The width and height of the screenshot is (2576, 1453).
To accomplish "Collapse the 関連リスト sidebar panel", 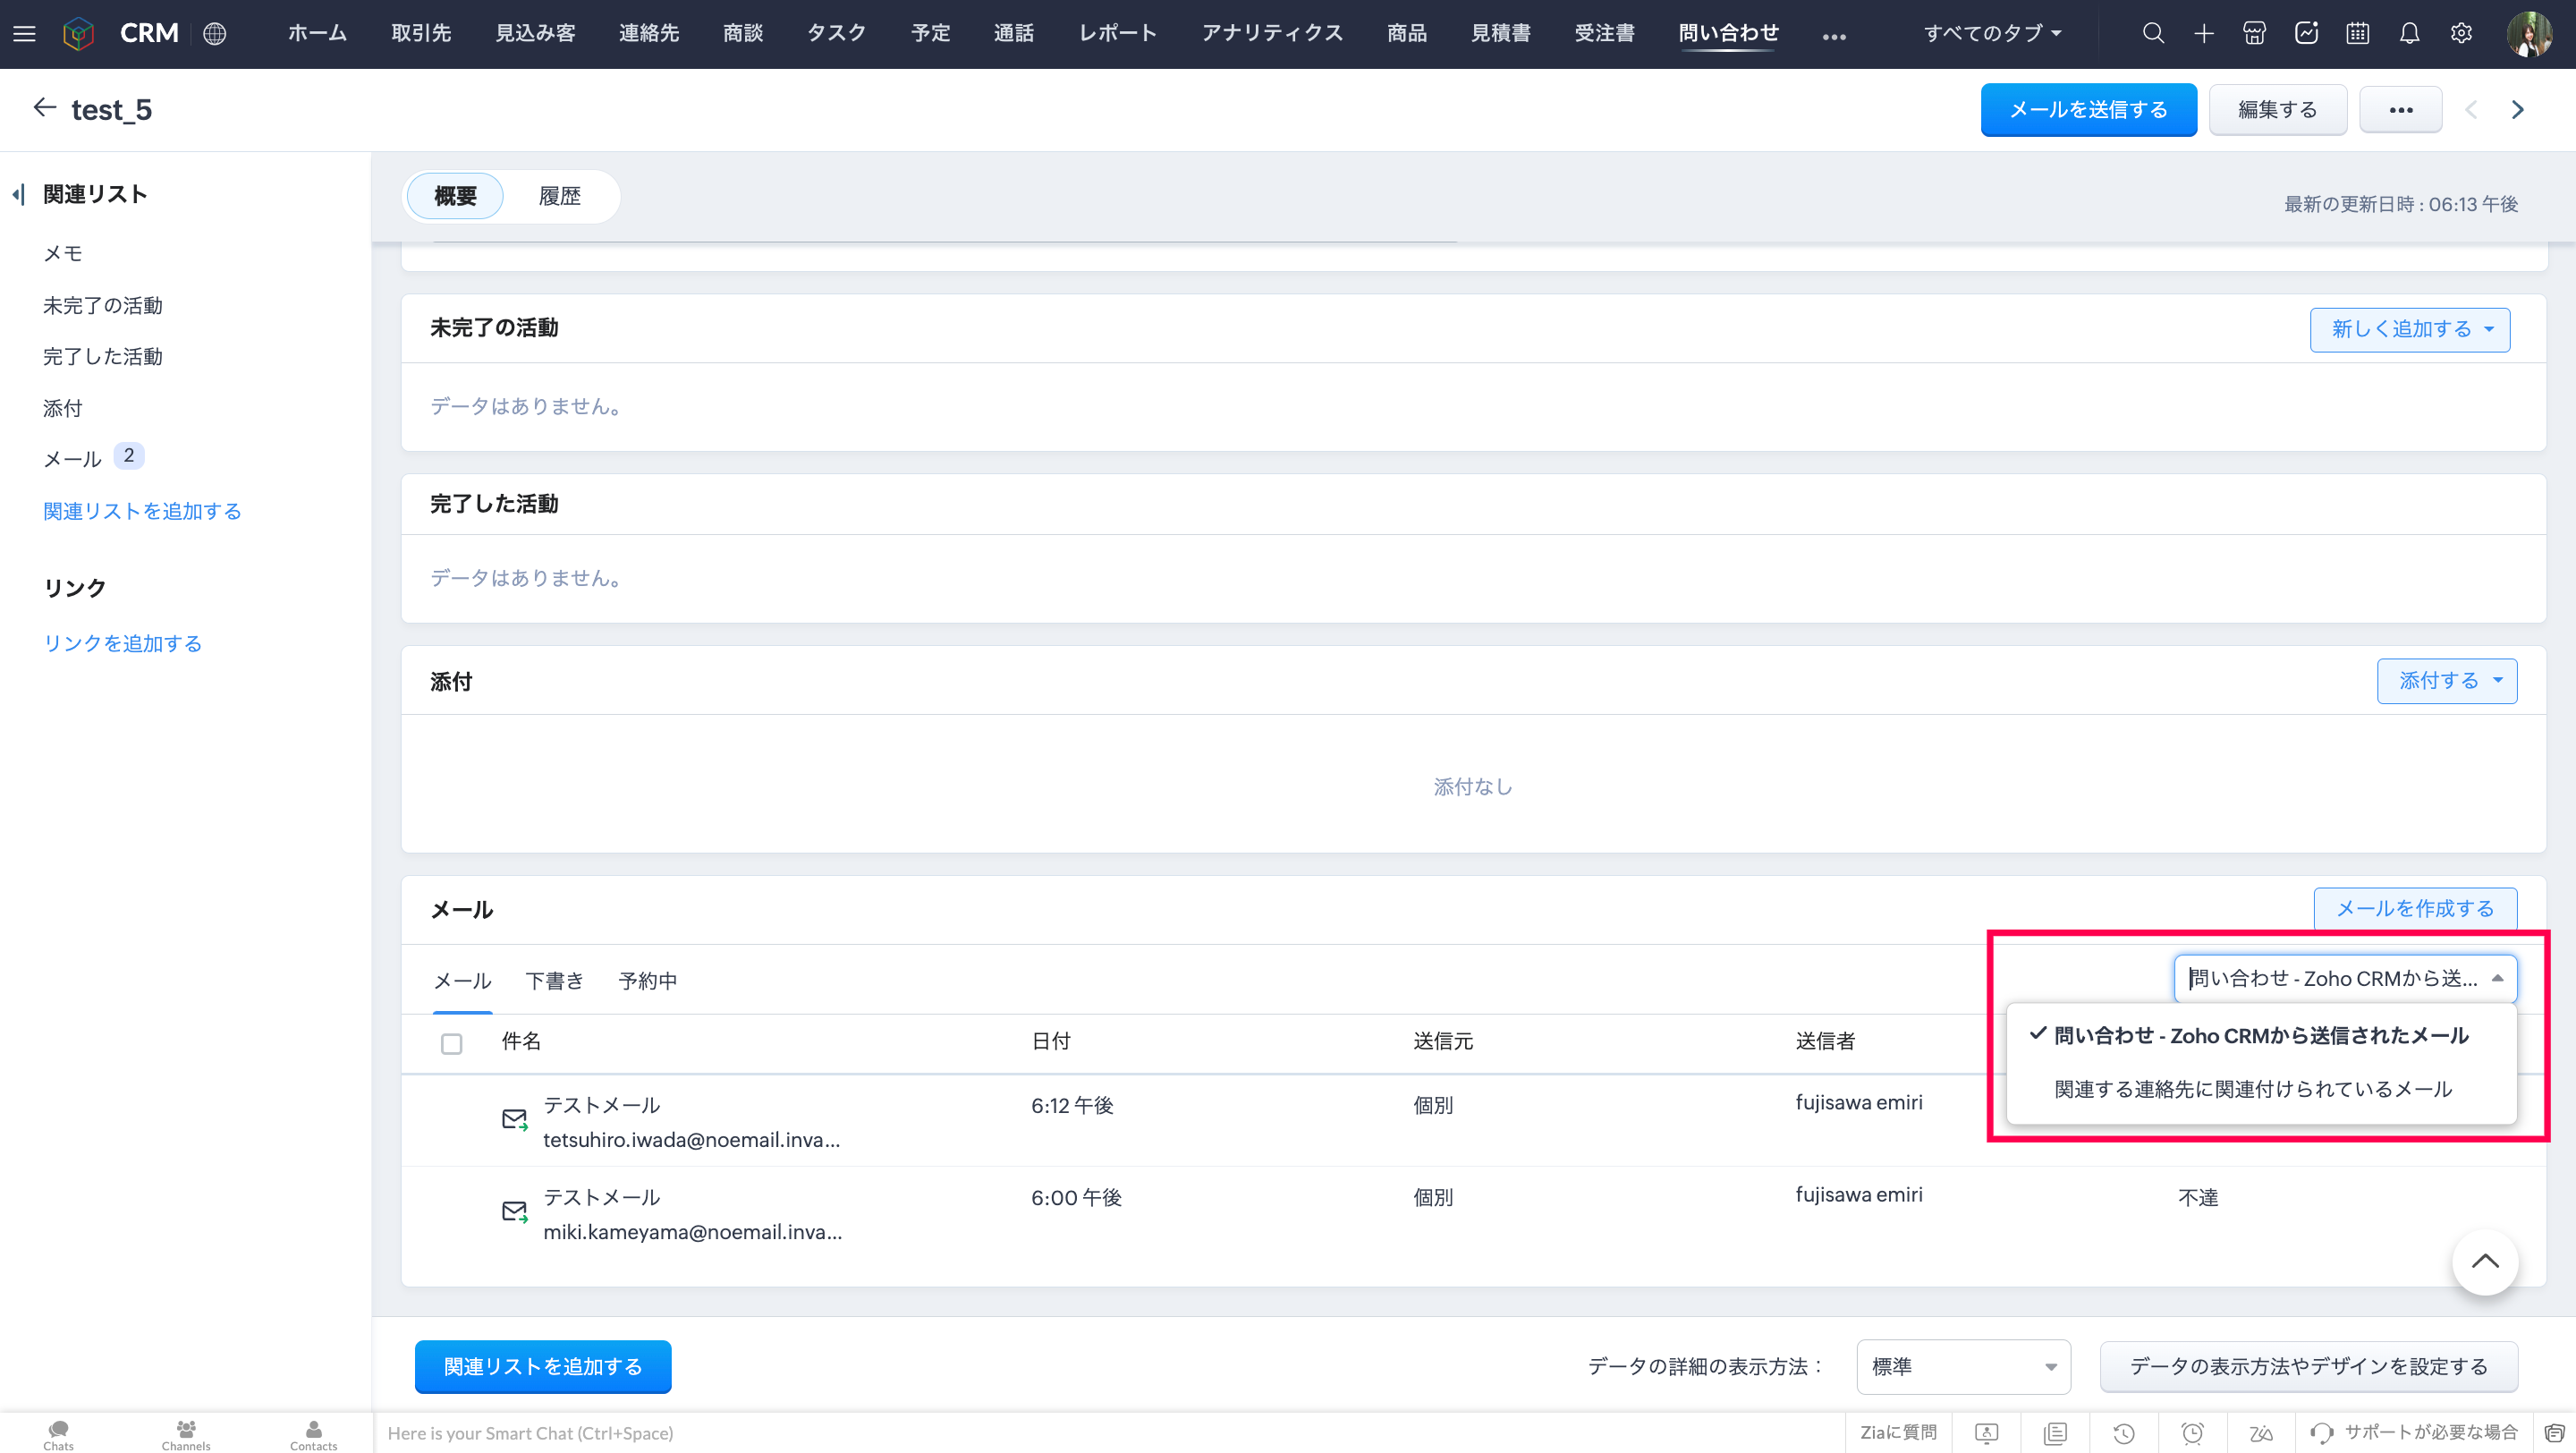I will 18,194.
